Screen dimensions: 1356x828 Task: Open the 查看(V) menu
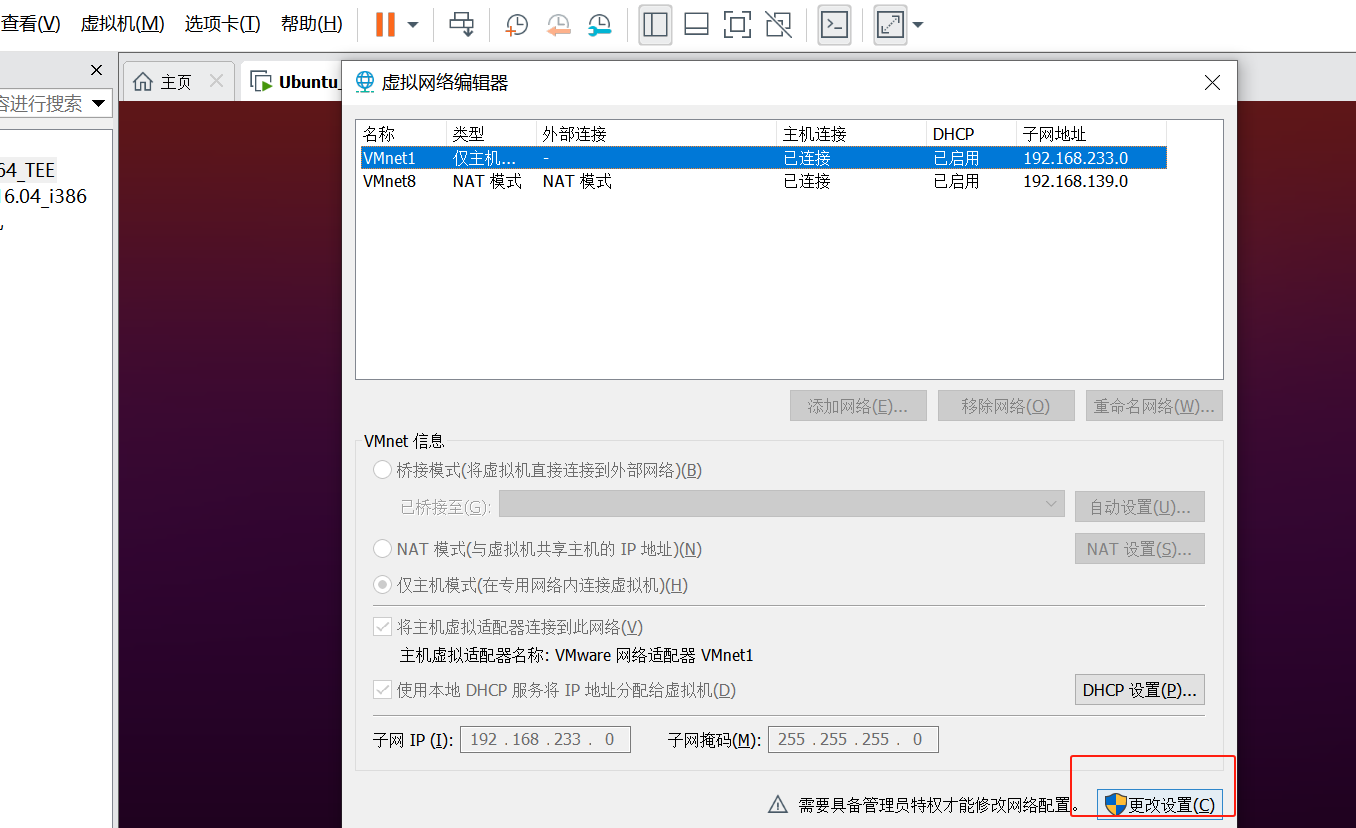[30, 24]
